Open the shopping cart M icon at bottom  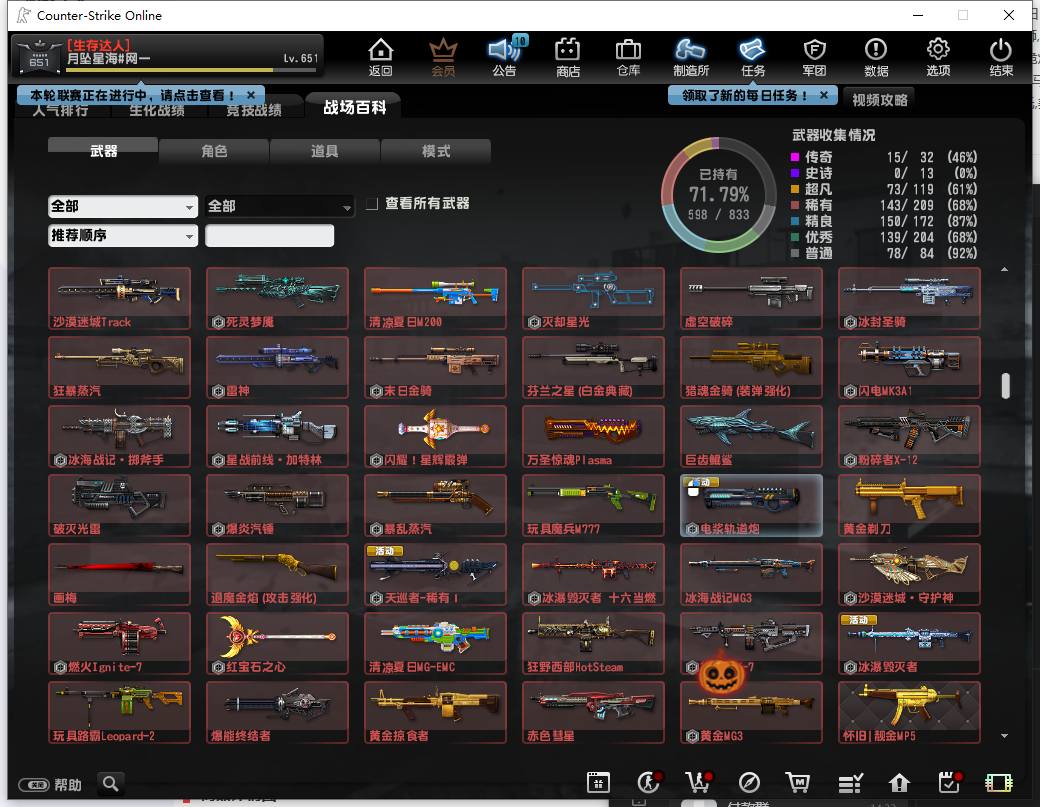[797, 783]
